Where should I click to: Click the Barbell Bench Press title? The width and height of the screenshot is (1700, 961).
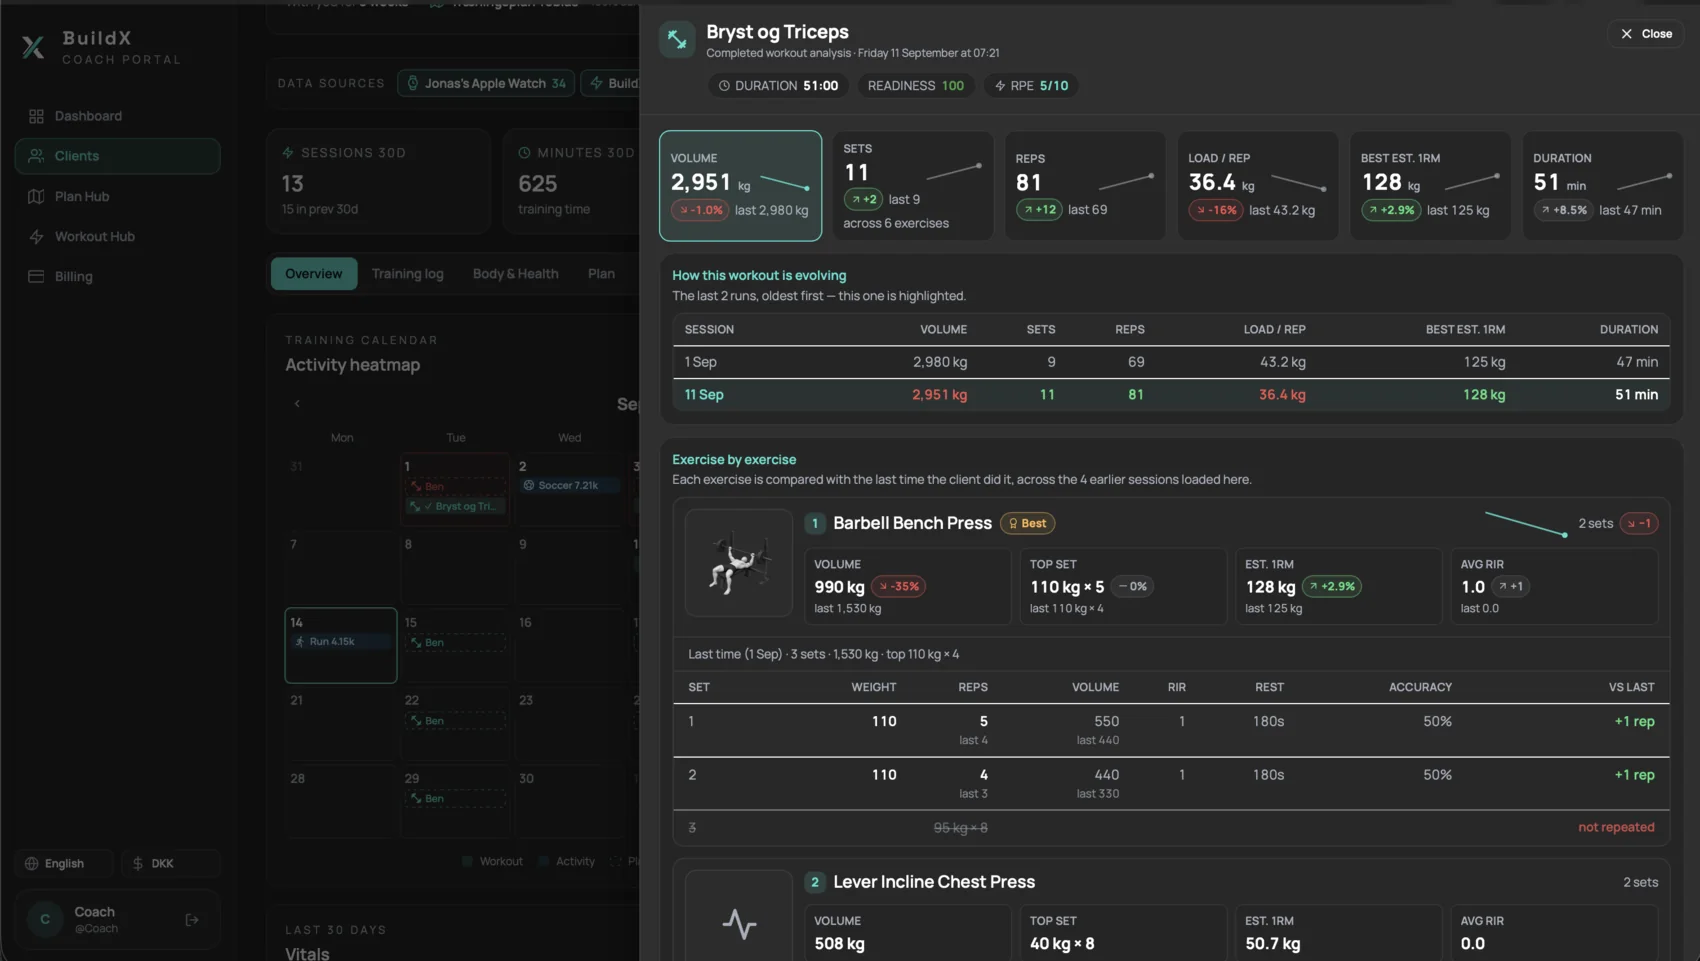912,524
